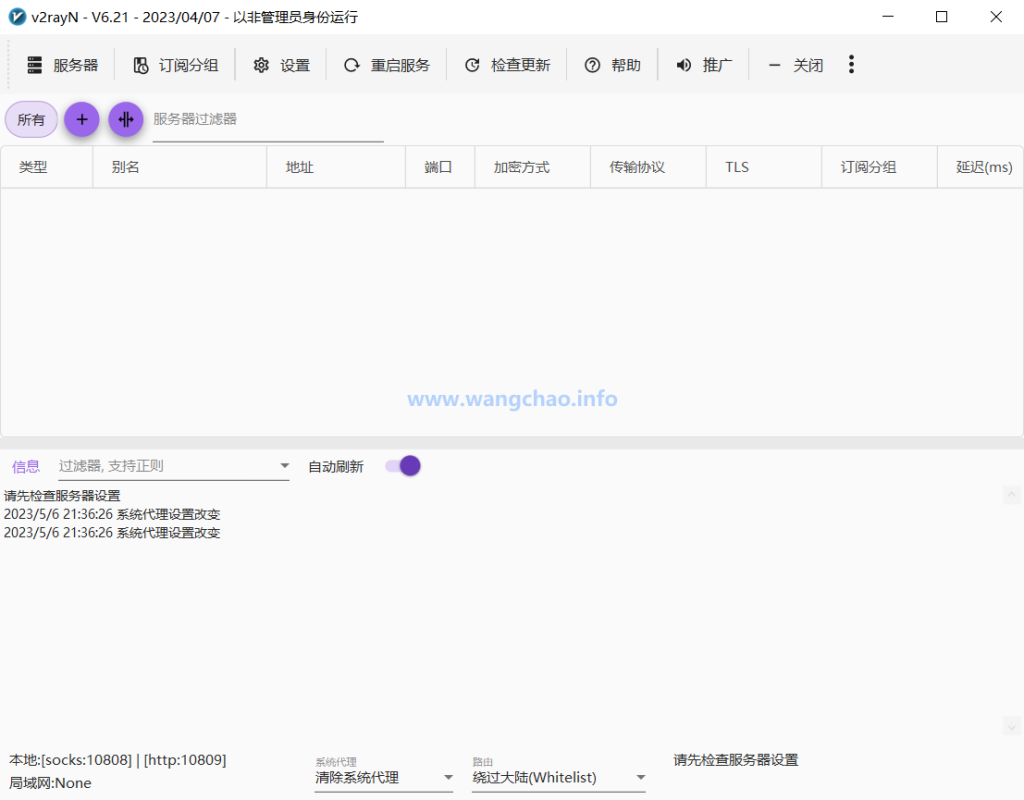
Task: Click the v2rayN app icon in title bar
Action: click(17, 17)
